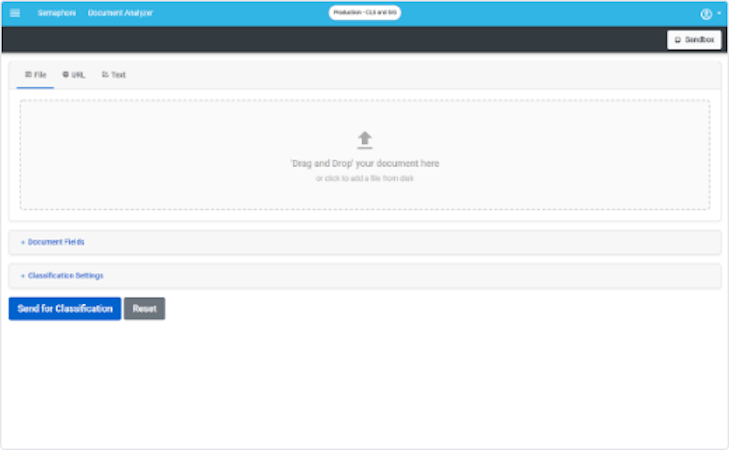Click the Reset button
Screen dimensions: 729x450
tap(144, 309)
